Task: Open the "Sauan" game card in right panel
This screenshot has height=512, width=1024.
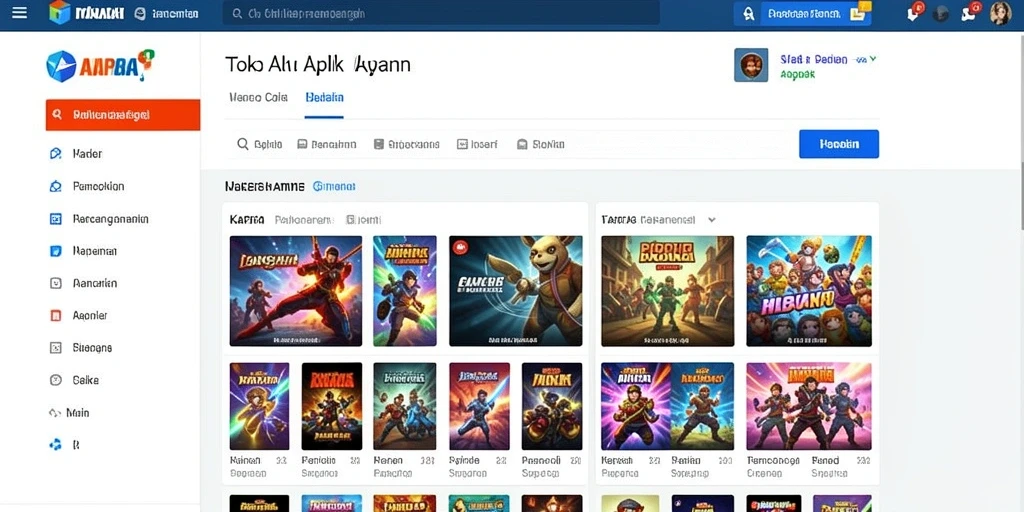Action: [x=703, y=406]
